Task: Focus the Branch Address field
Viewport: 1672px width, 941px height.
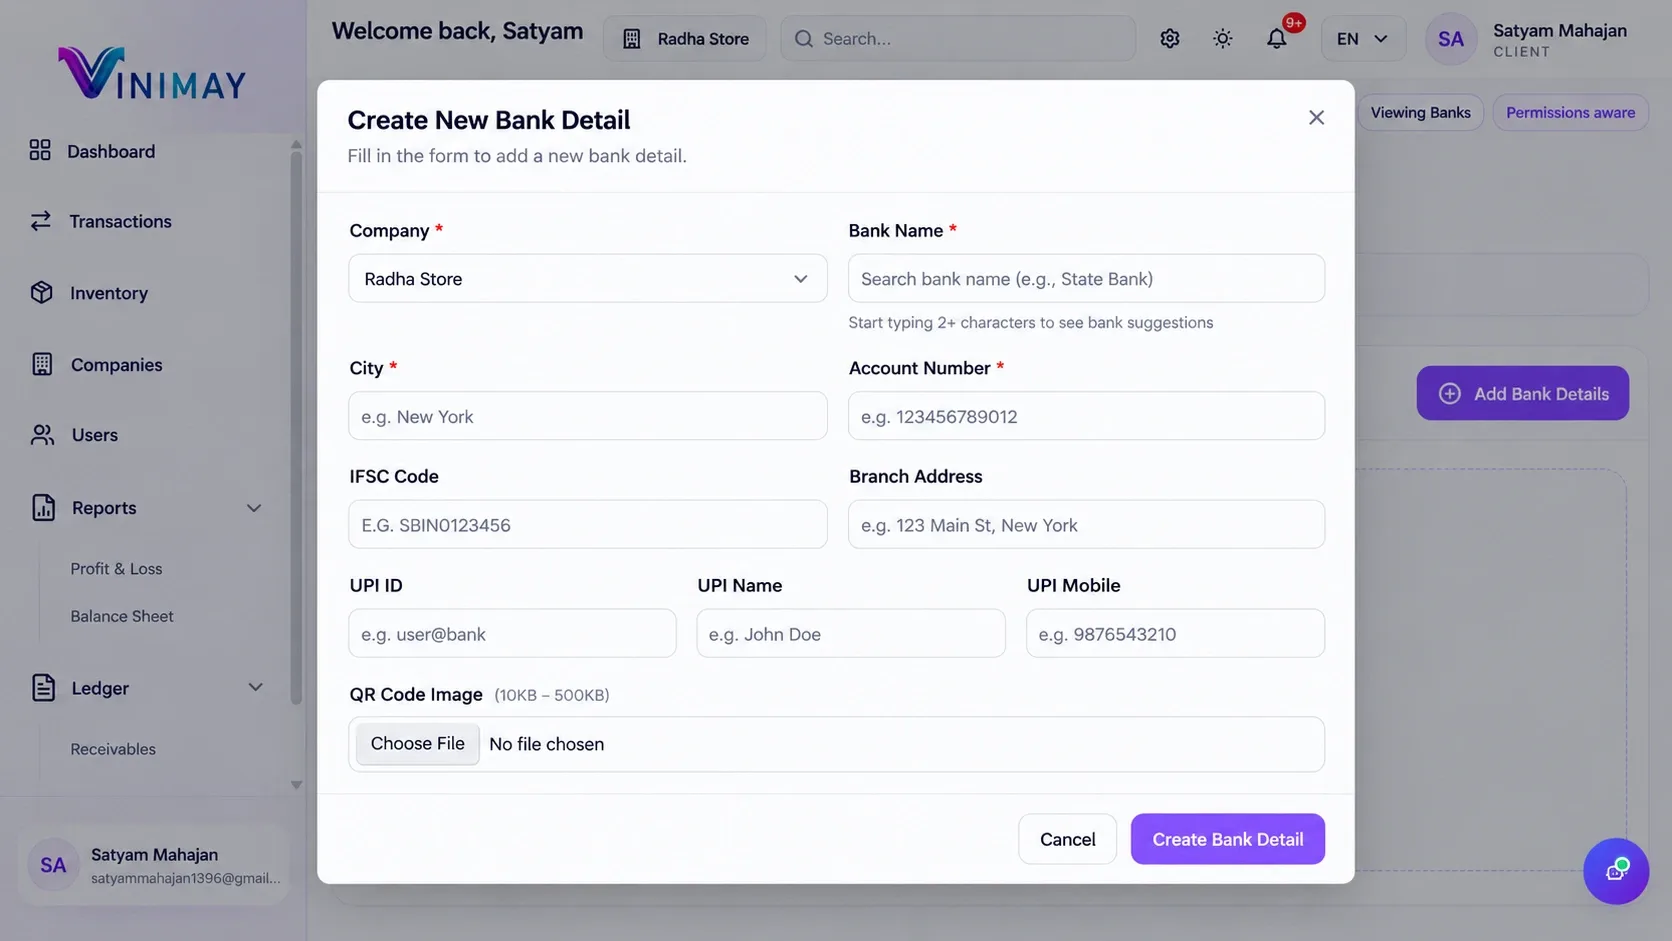Action: point(1086,524)
